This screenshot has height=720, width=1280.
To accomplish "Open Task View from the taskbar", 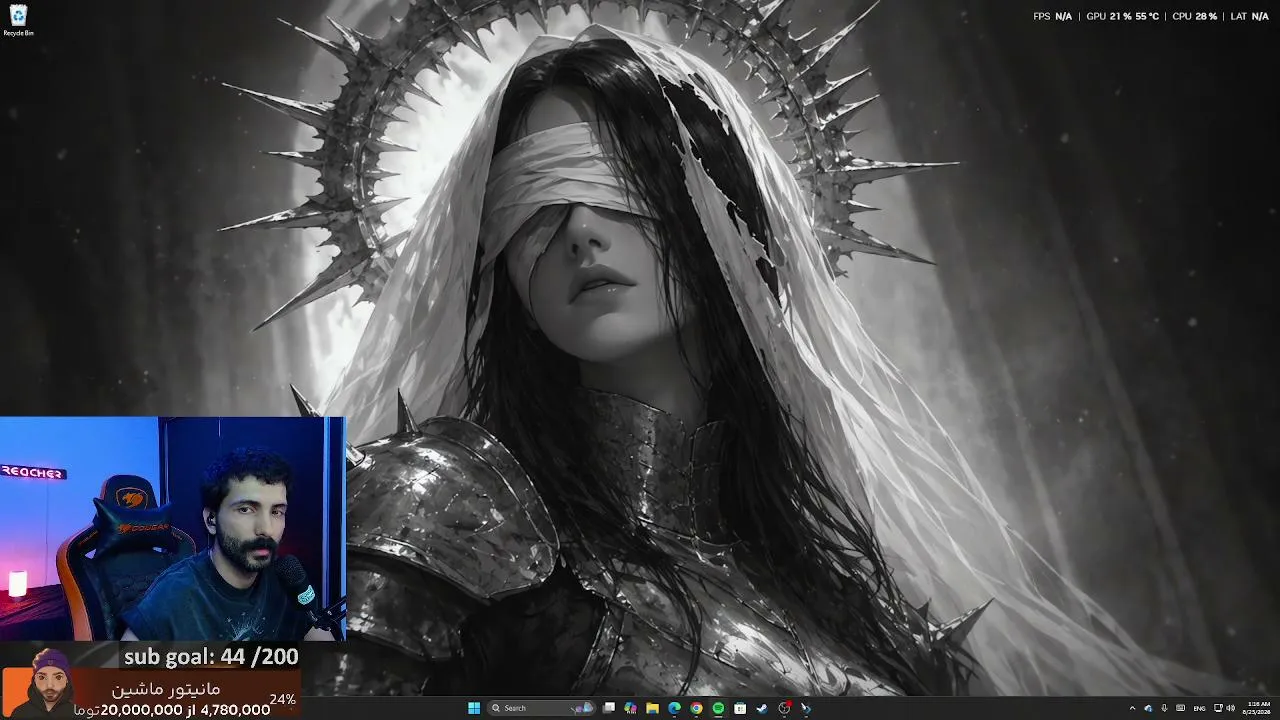I will pos(608,708).
